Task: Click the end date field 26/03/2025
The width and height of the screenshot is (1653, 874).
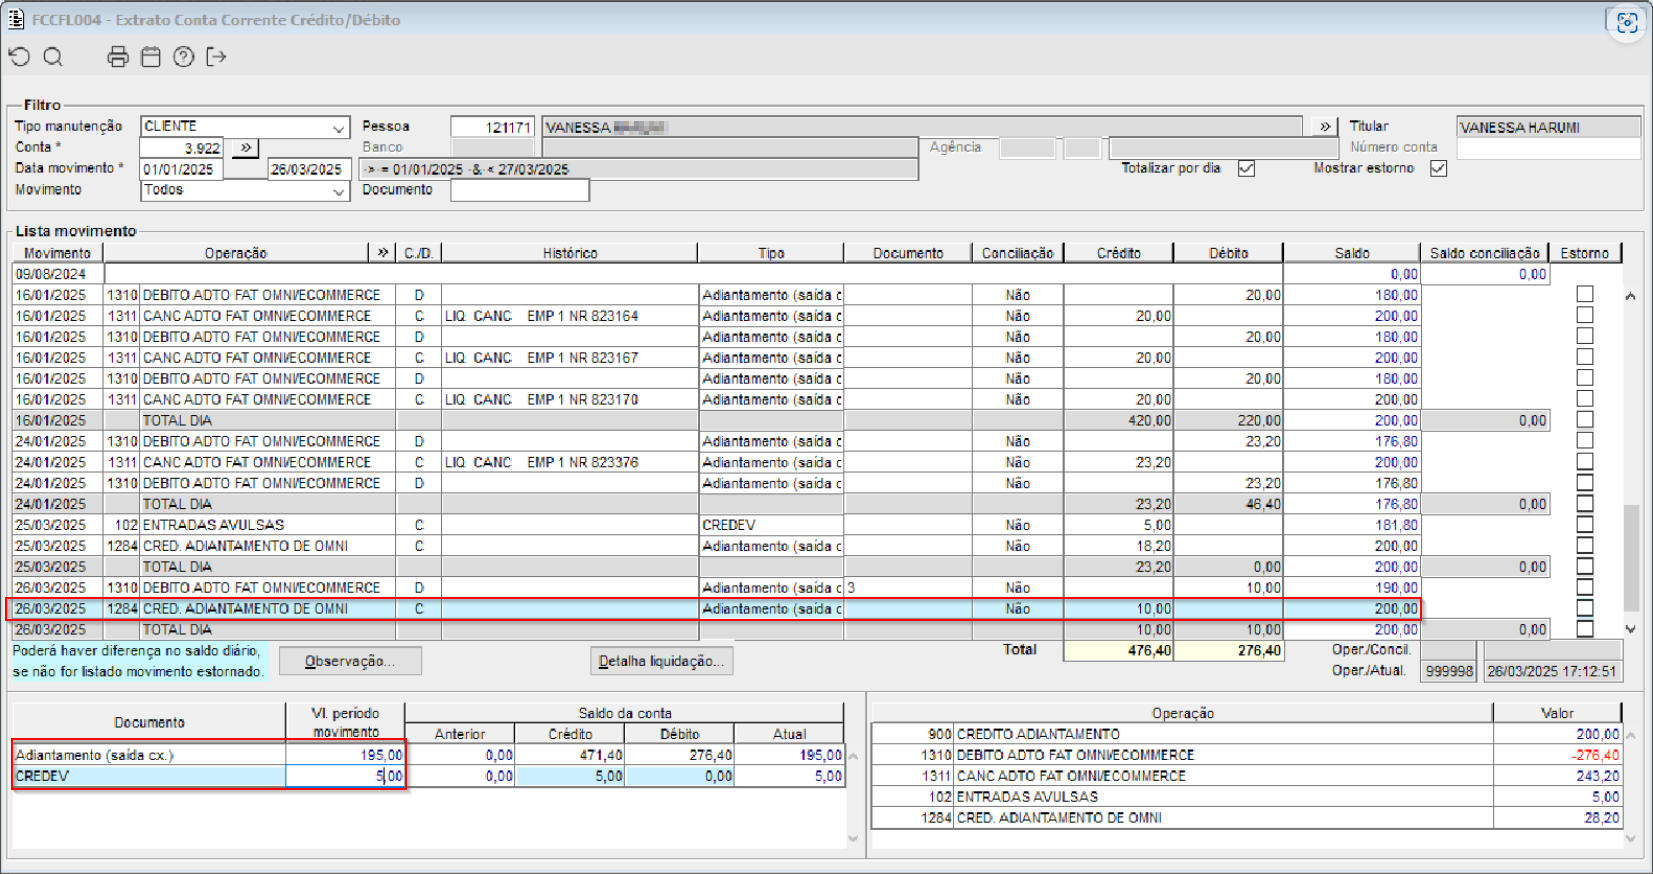Action: (310, 169)
